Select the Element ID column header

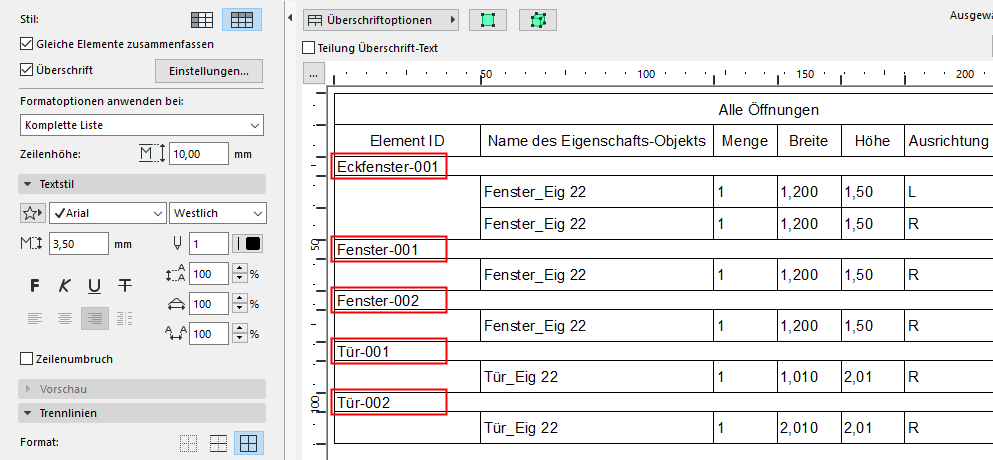pos(407,141)
